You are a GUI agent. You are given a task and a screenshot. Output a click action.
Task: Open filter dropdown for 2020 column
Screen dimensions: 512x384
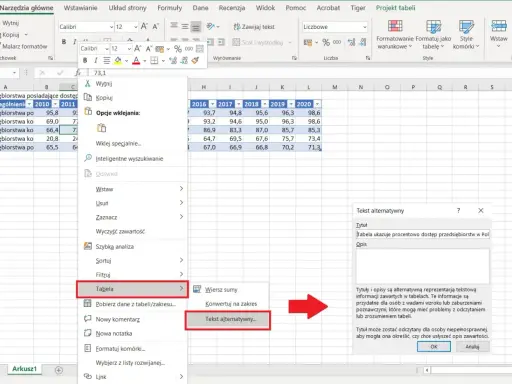pos(317,104)
